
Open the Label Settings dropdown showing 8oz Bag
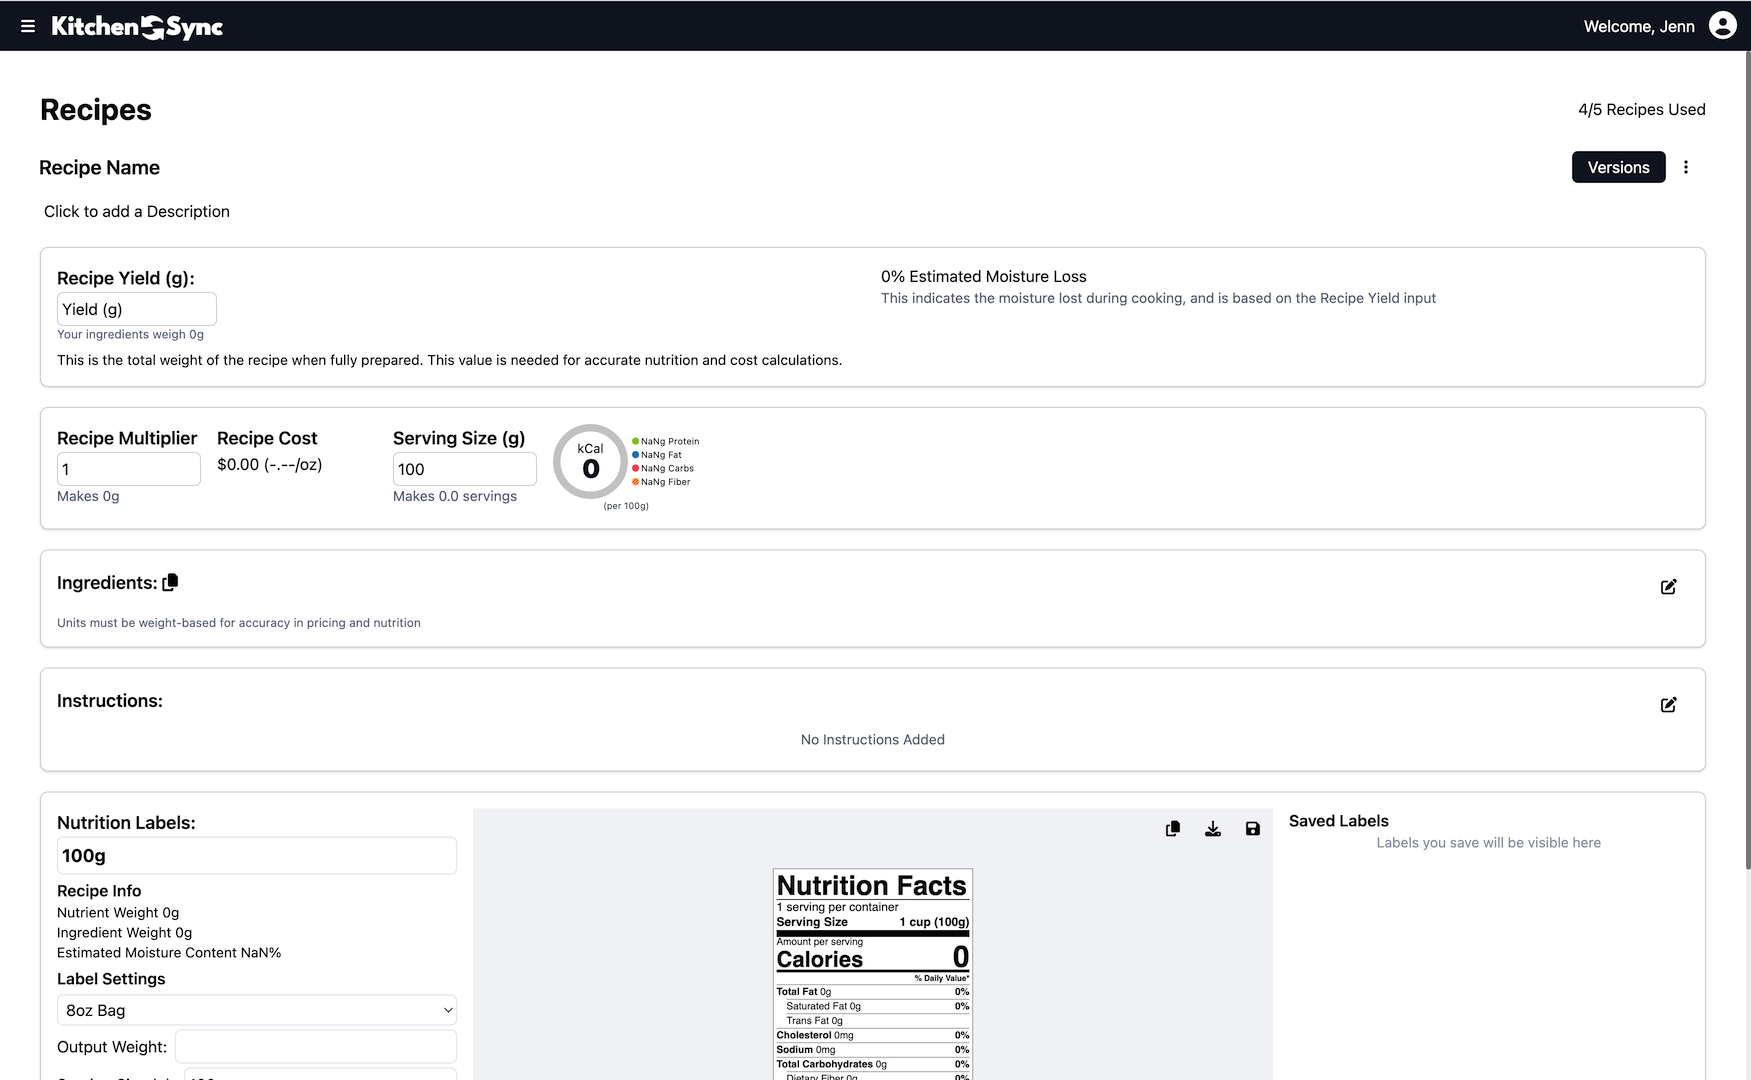pos(256,1010)
